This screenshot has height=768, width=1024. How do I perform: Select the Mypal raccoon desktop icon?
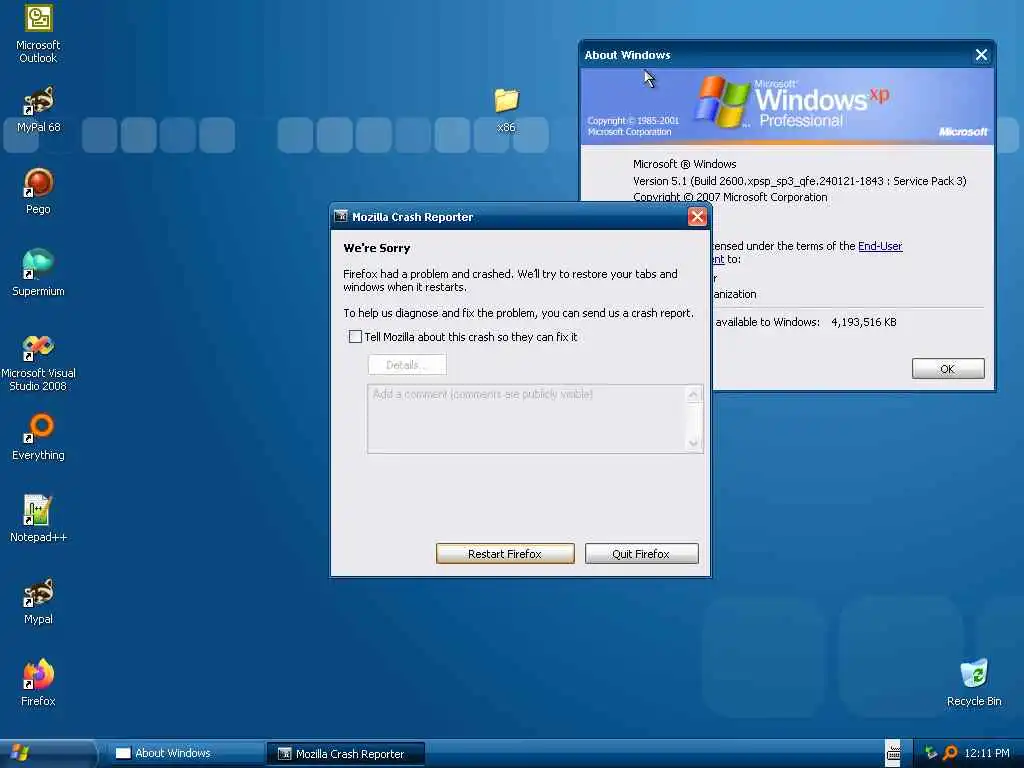[x=38, y=601]
